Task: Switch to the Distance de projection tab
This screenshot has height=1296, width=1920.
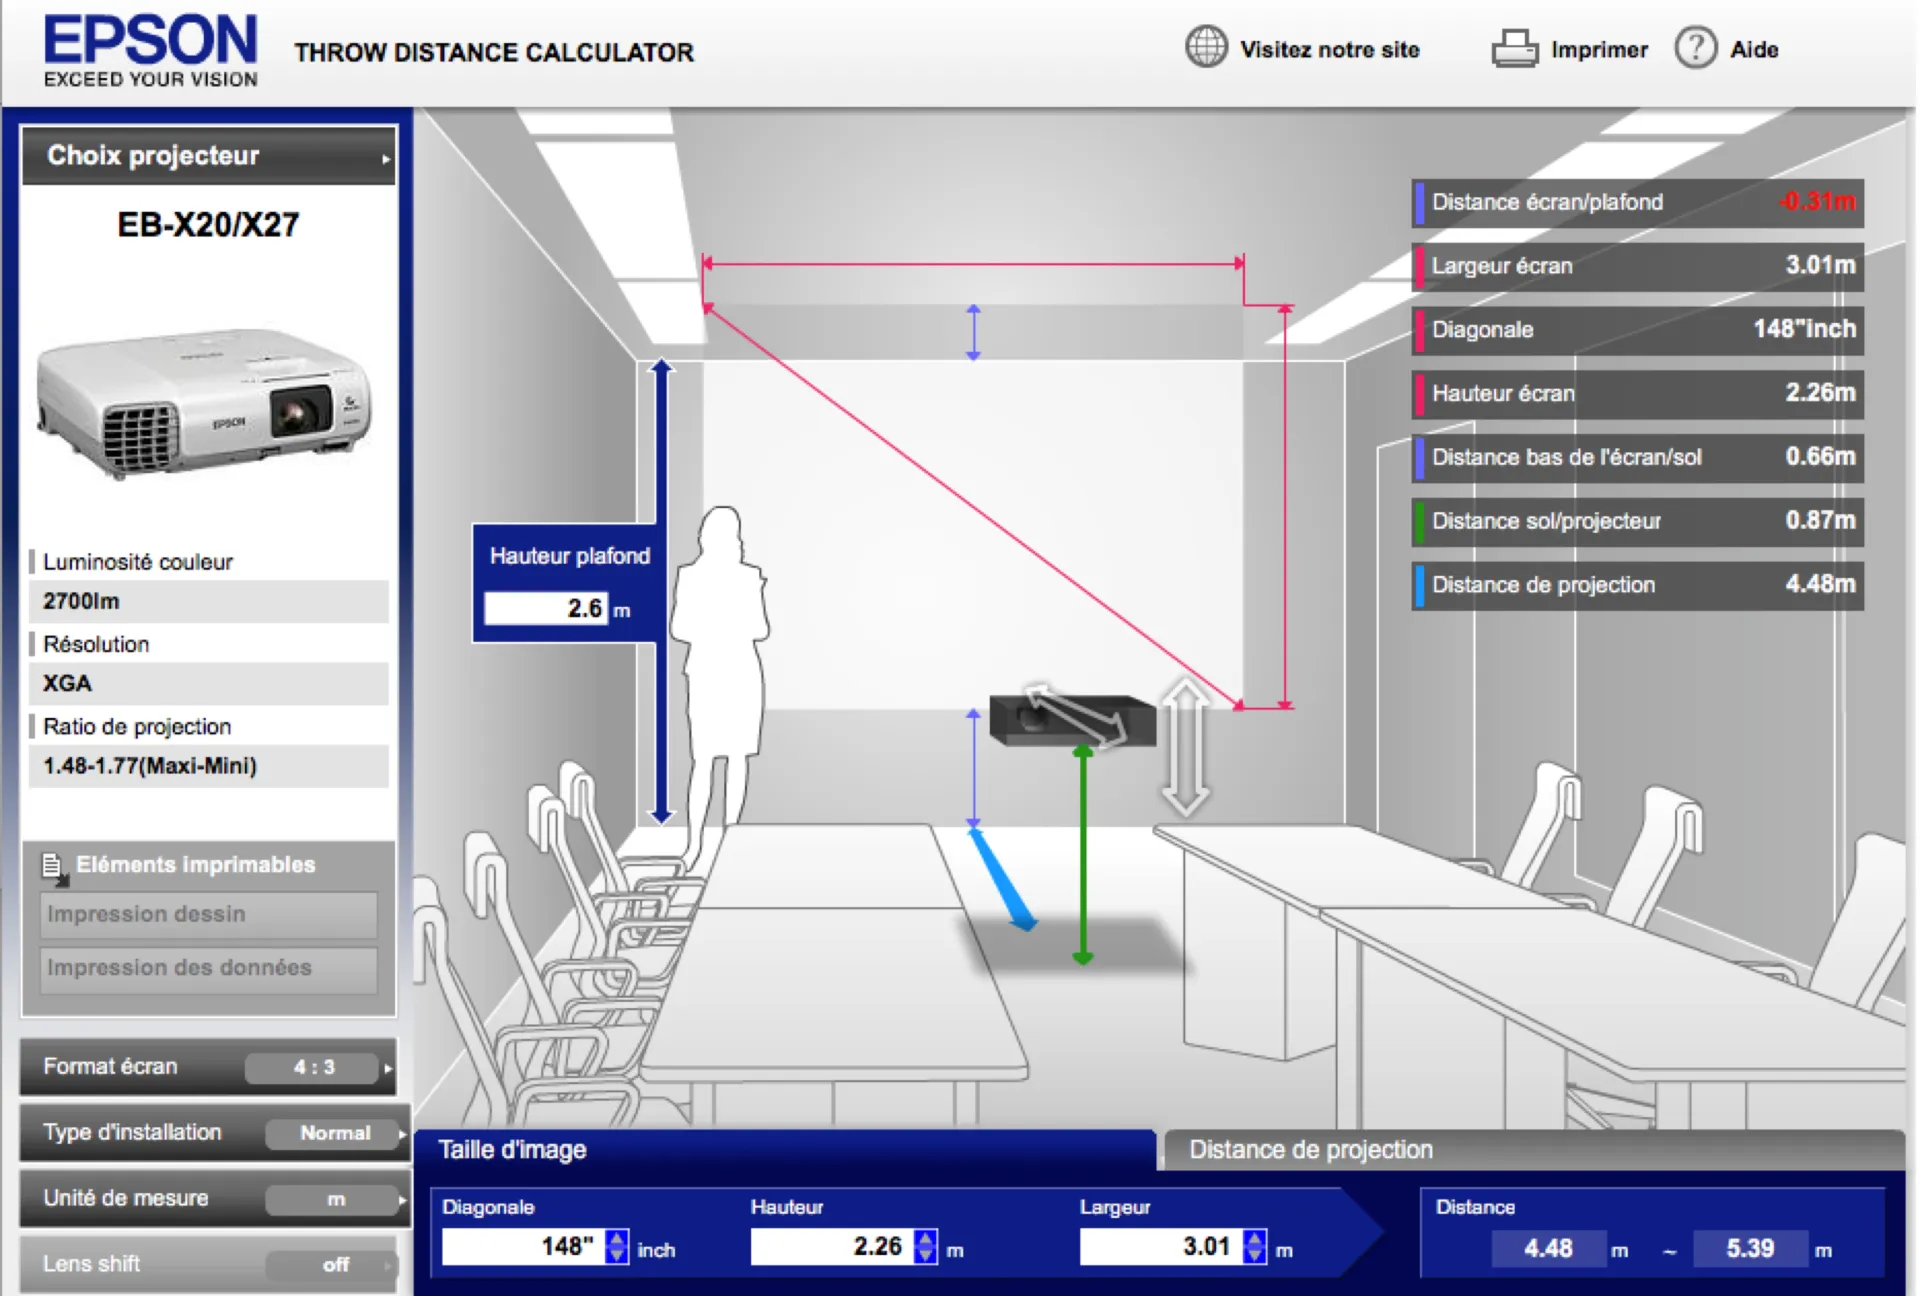Action: (1310, 1150)
